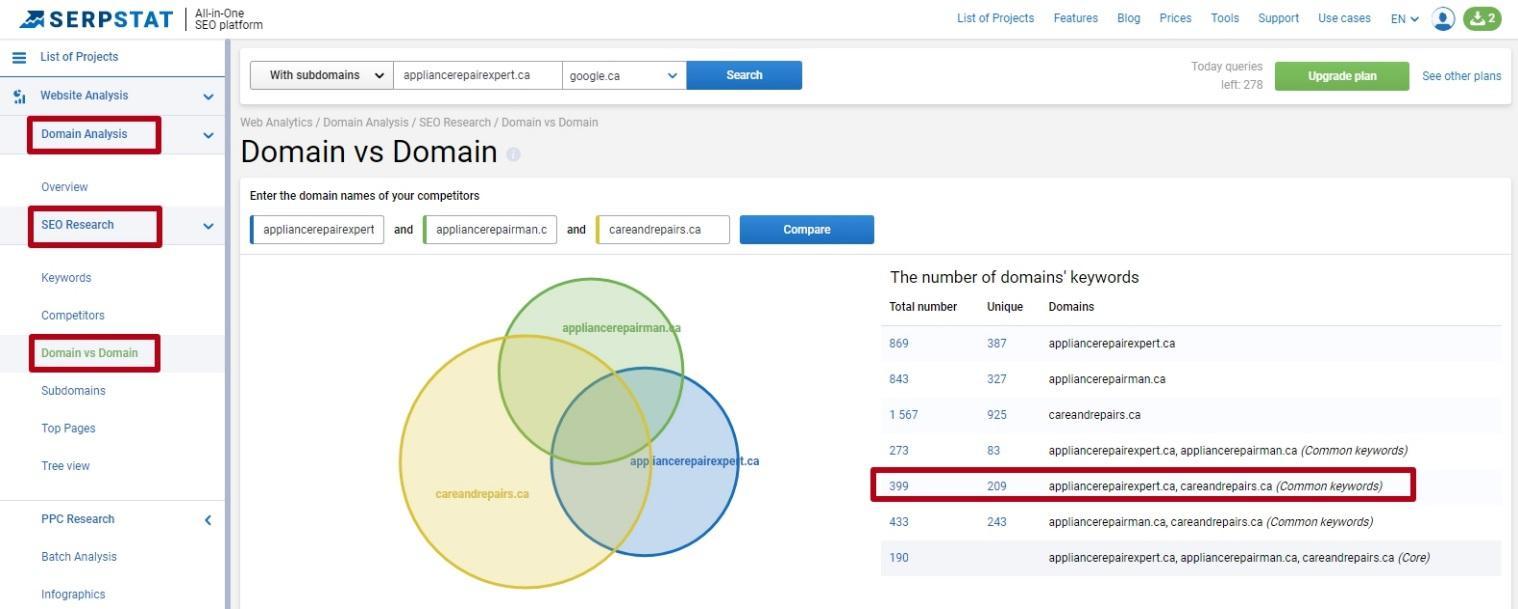Viewport: 1518px width, 609px height.
Task: Open Infographics in sidebar
Action: pos(73,594)
